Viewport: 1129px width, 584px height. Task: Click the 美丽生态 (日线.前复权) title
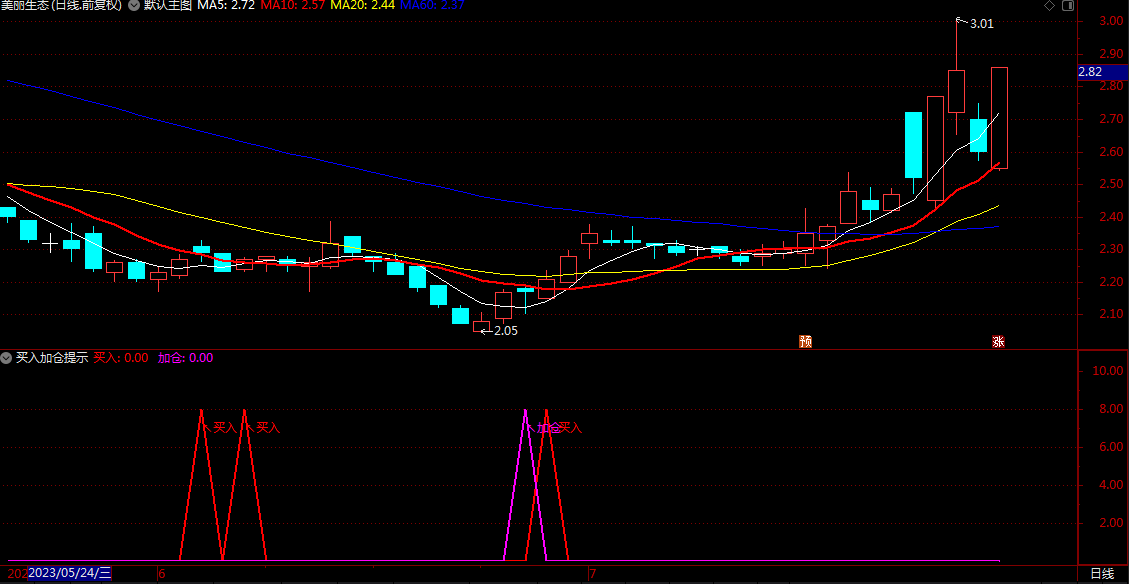(61, 5)
